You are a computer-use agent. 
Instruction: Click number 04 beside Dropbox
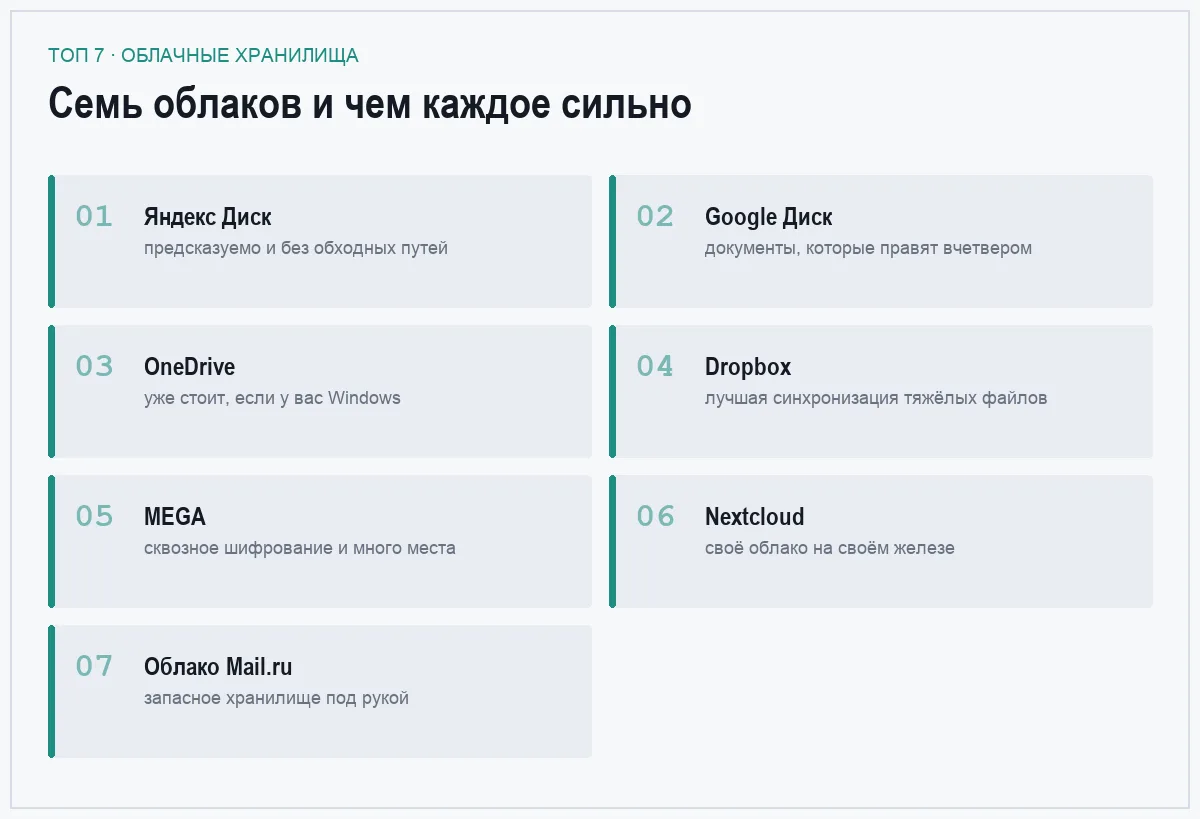click(x=655, y=366)
